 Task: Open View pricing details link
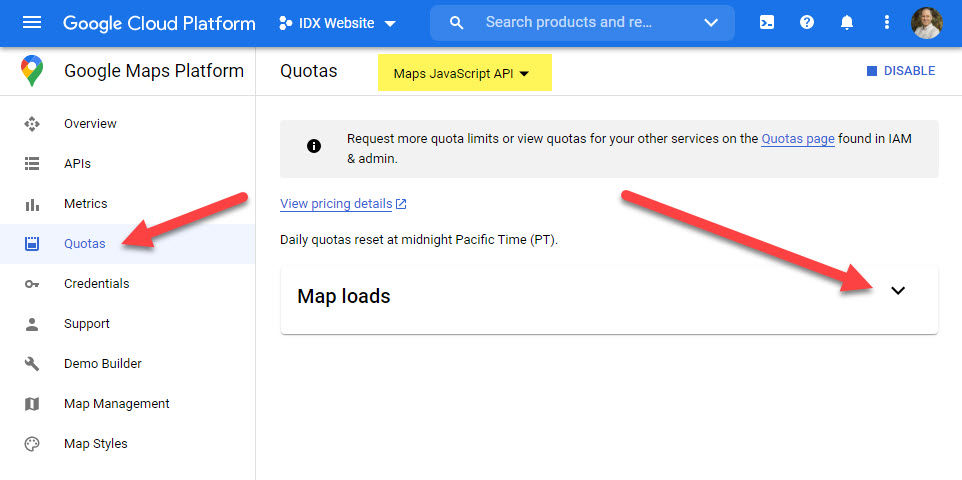pyautogui.click(x=343, y=204)
